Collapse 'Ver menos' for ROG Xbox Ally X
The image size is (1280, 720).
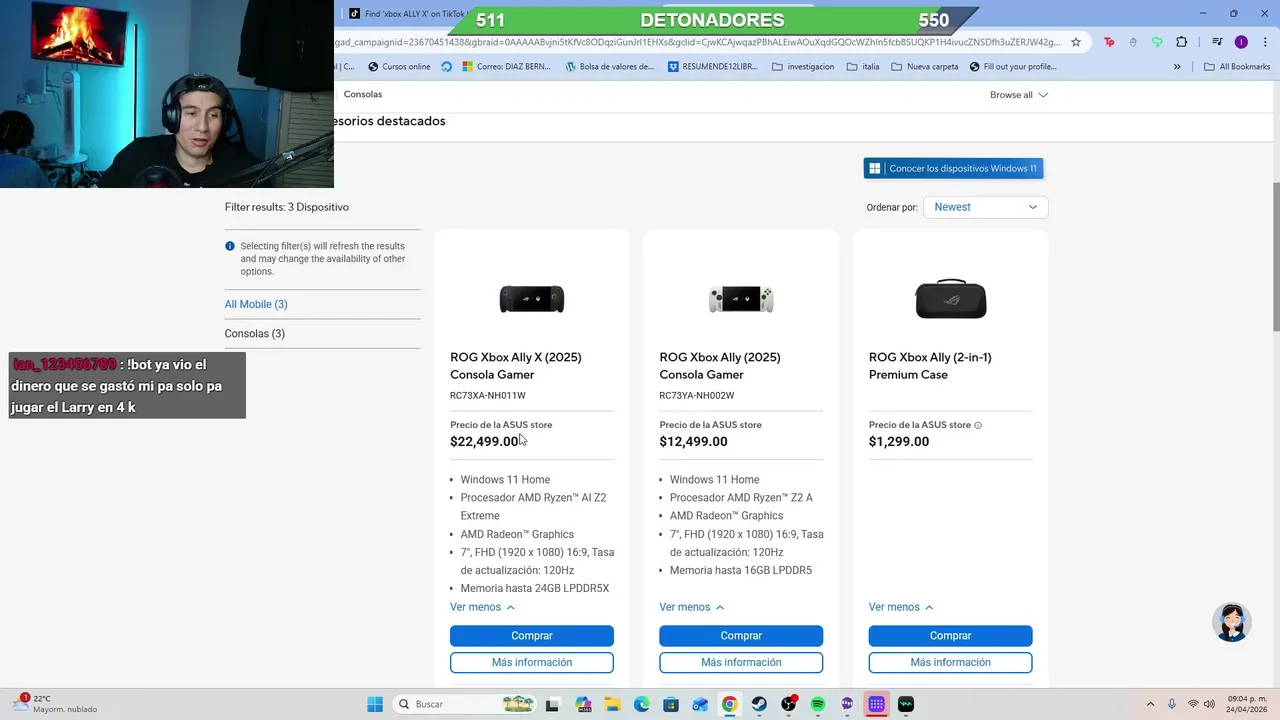click(x=482, y=607)
